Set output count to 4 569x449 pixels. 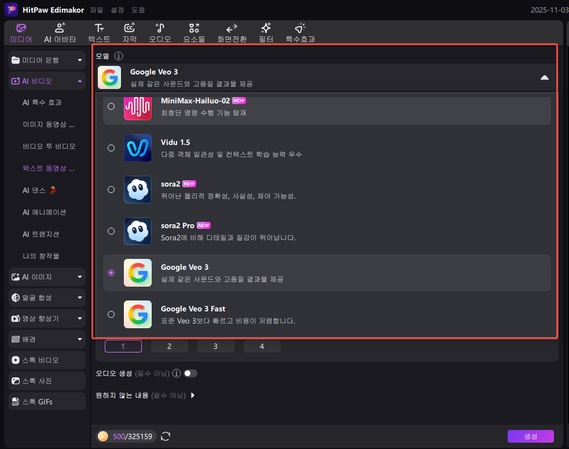[x=262, y=346]
